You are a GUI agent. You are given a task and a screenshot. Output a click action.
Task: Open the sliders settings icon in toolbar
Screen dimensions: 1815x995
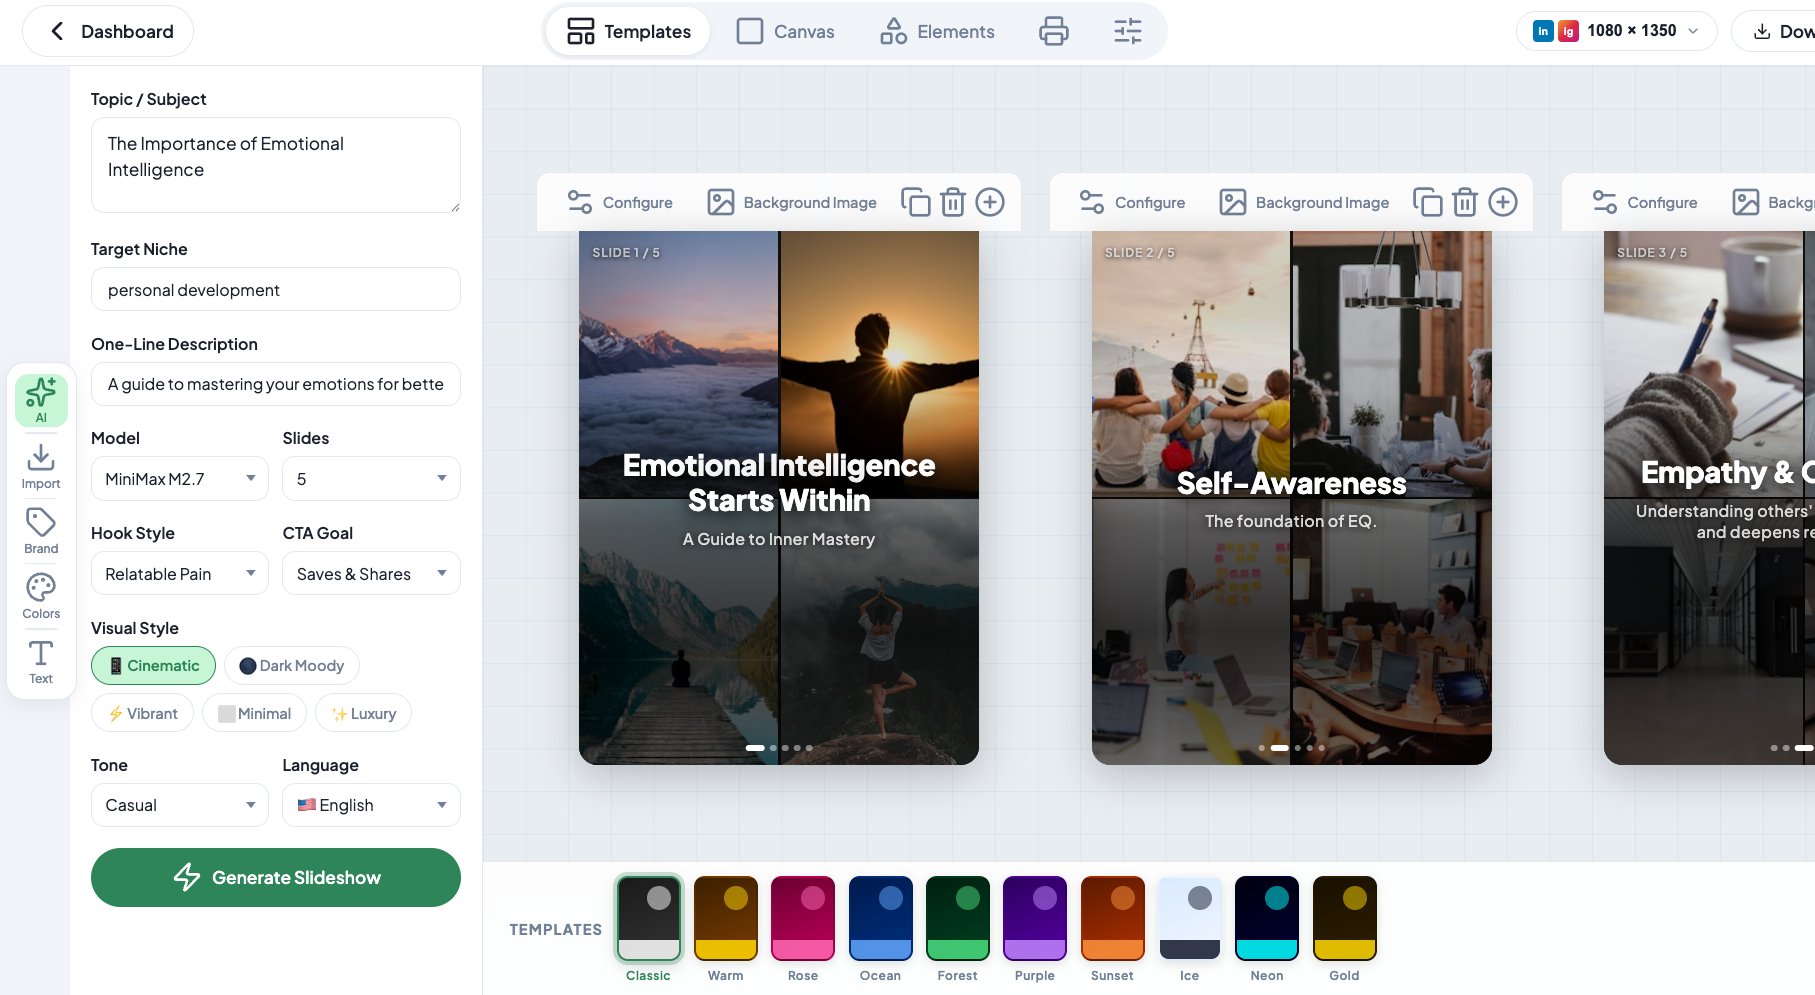coord(1127,31)
